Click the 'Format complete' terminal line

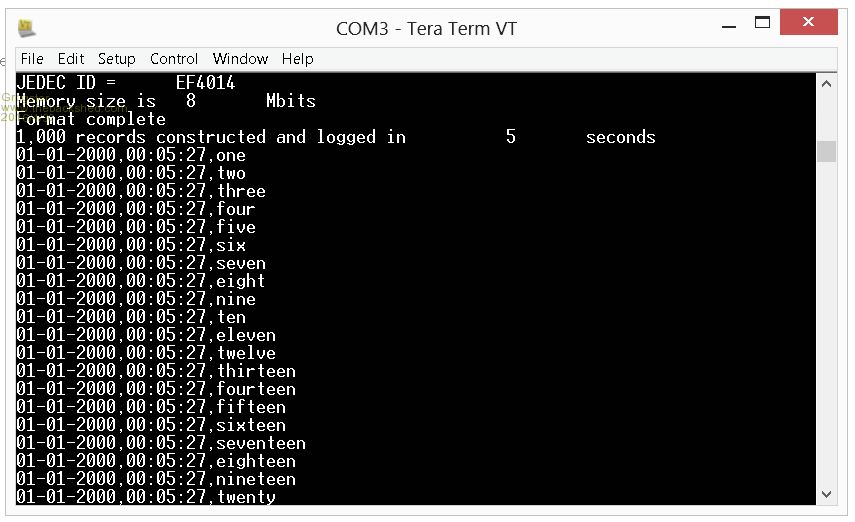click(91, 119)
